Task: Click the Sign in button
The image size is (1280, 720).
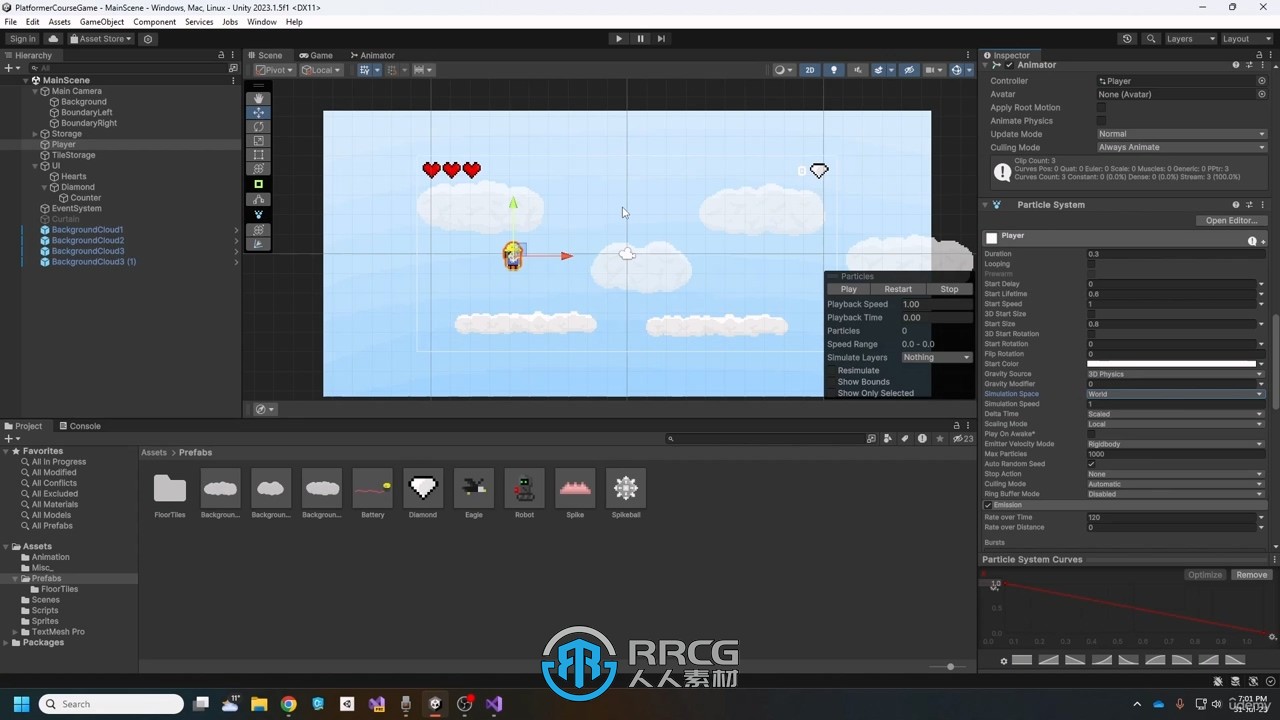Action: [22, 39]
